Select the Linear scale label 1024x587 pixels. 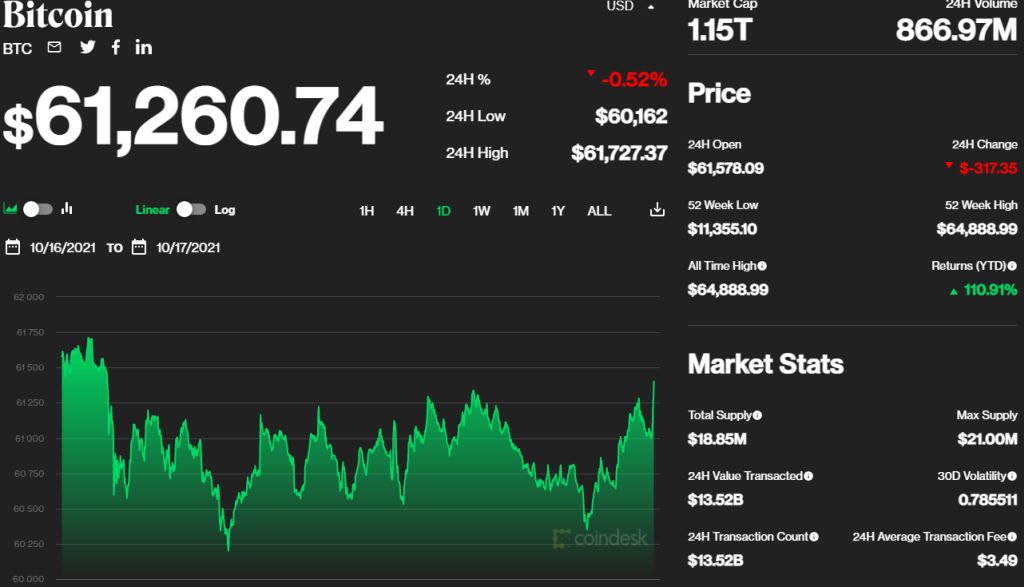[152, 210]
